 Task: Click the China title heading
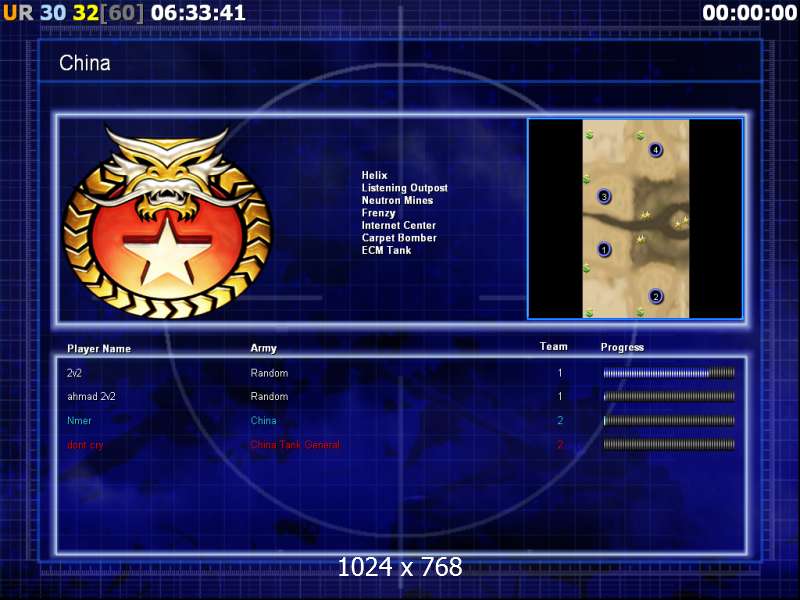[85, 63]
